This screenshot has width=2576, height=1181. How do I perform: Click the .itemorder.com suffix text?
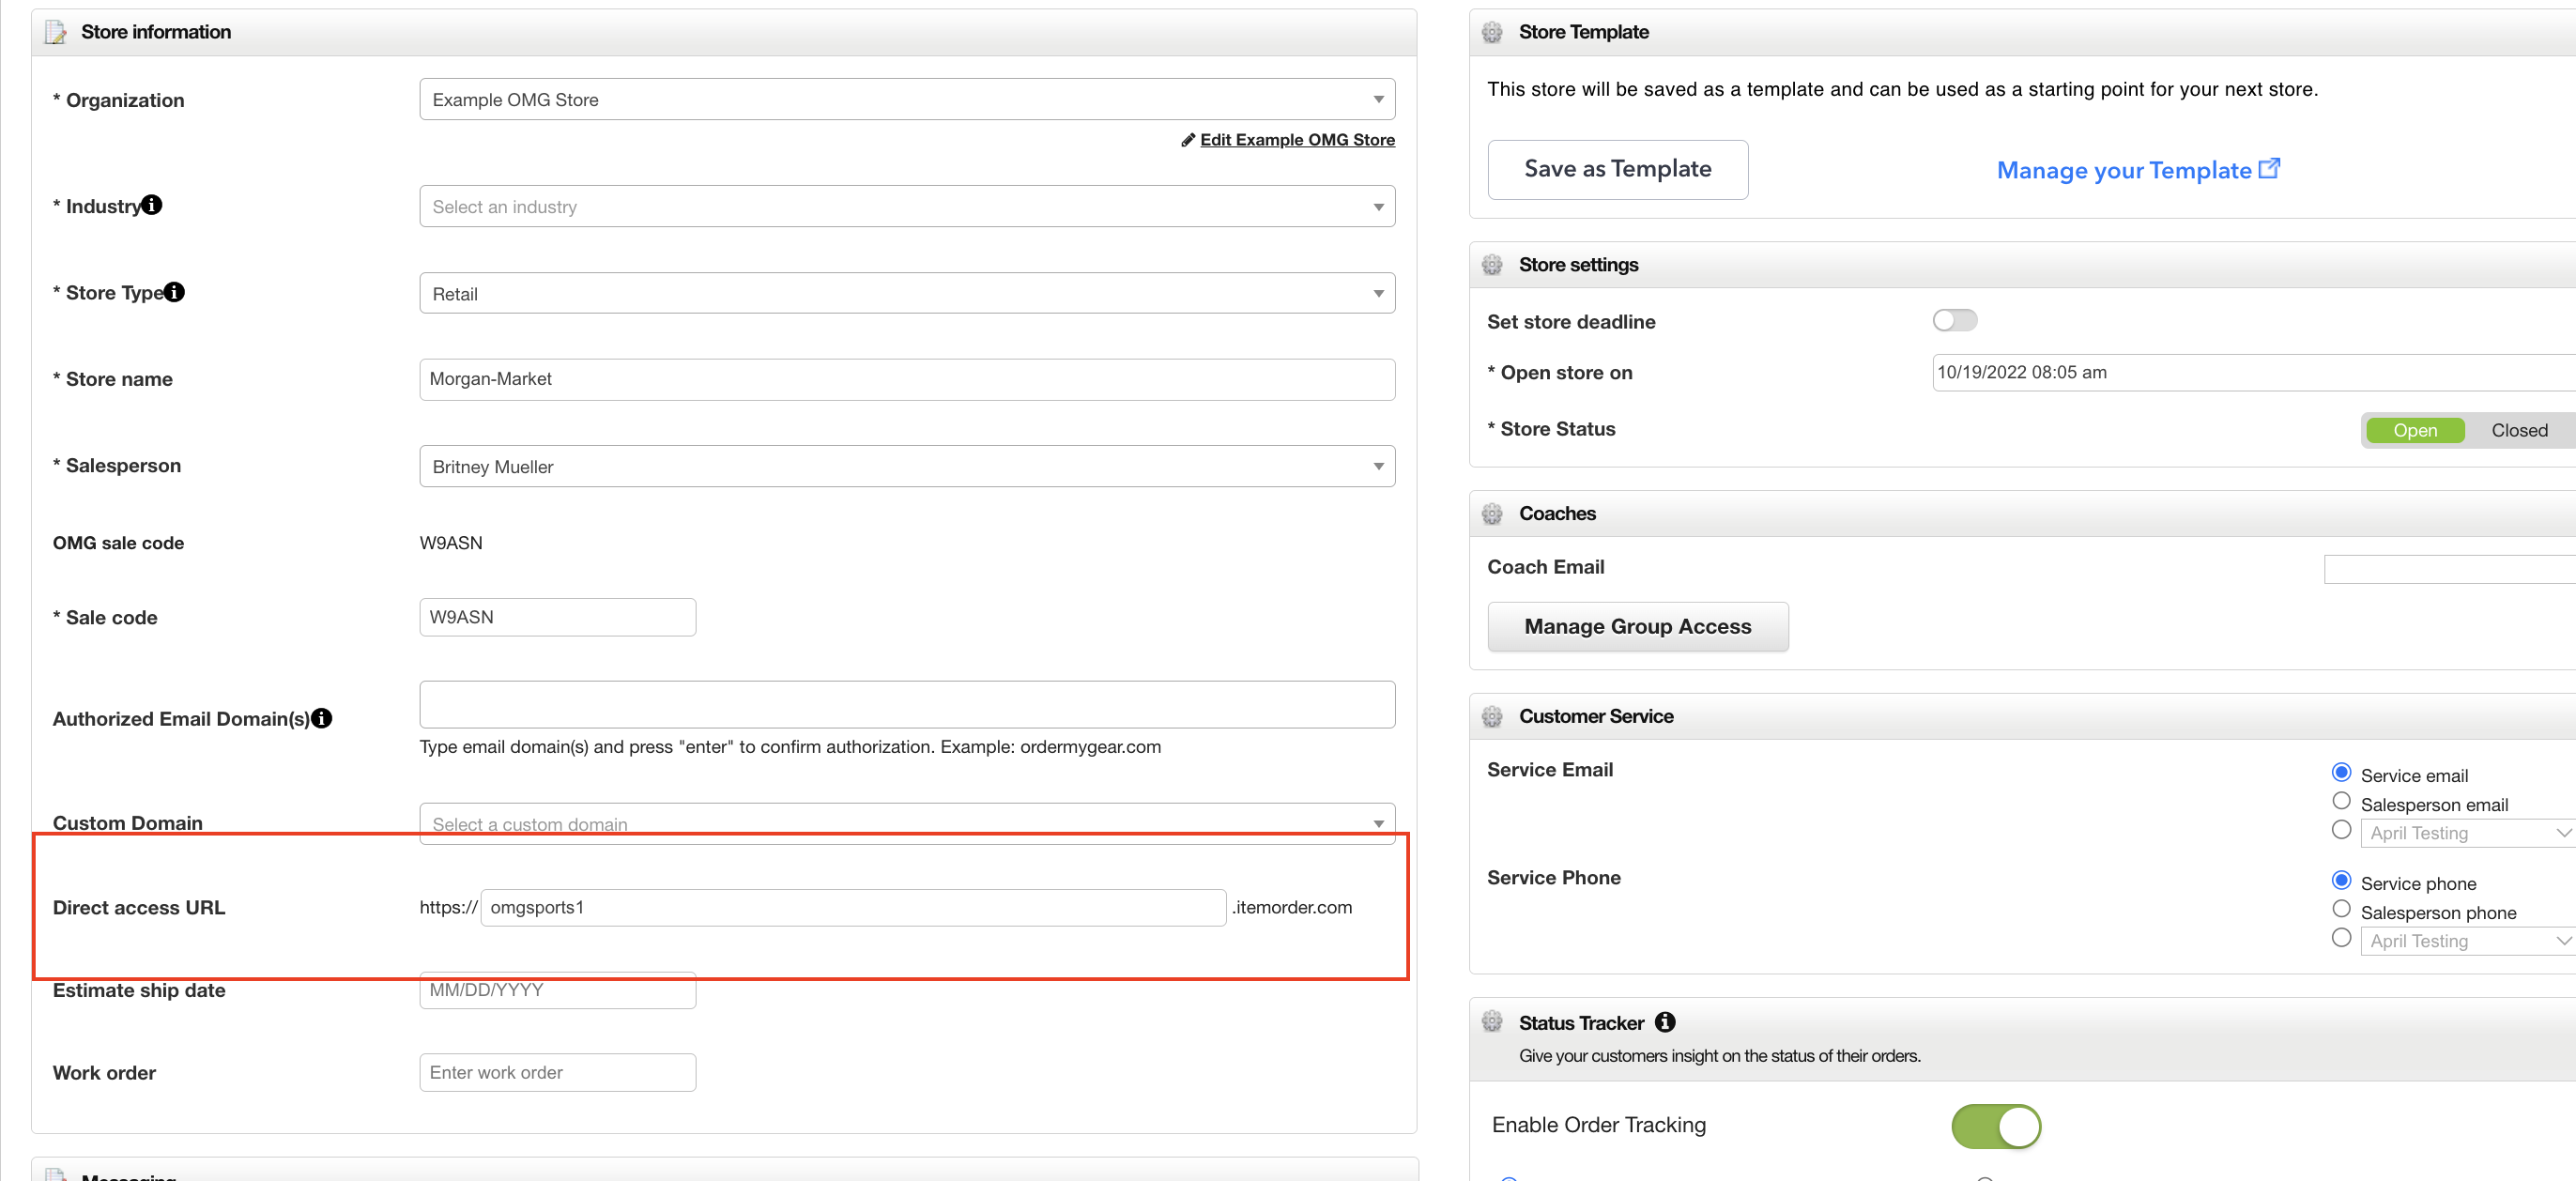pos(1292,907)
